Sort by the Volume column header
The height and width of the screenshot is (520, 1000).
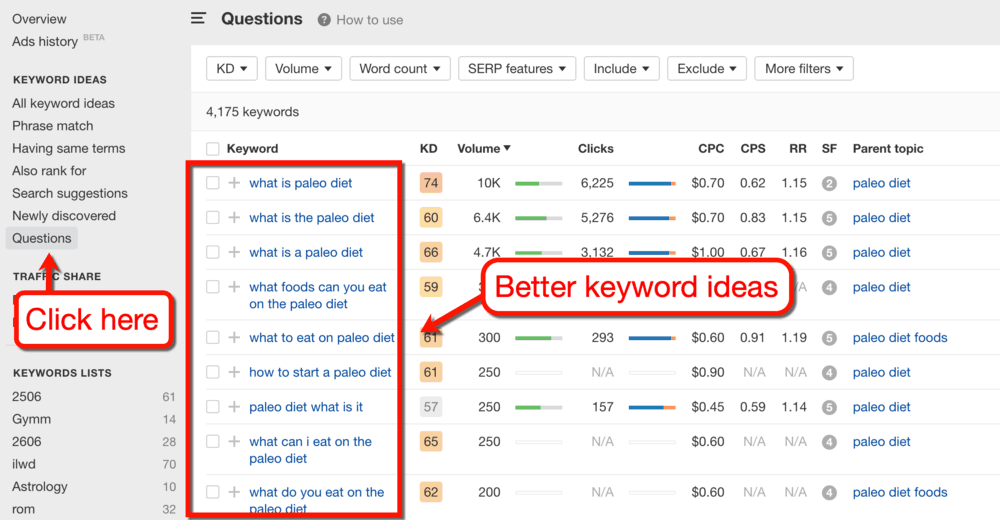click(484, 149)
